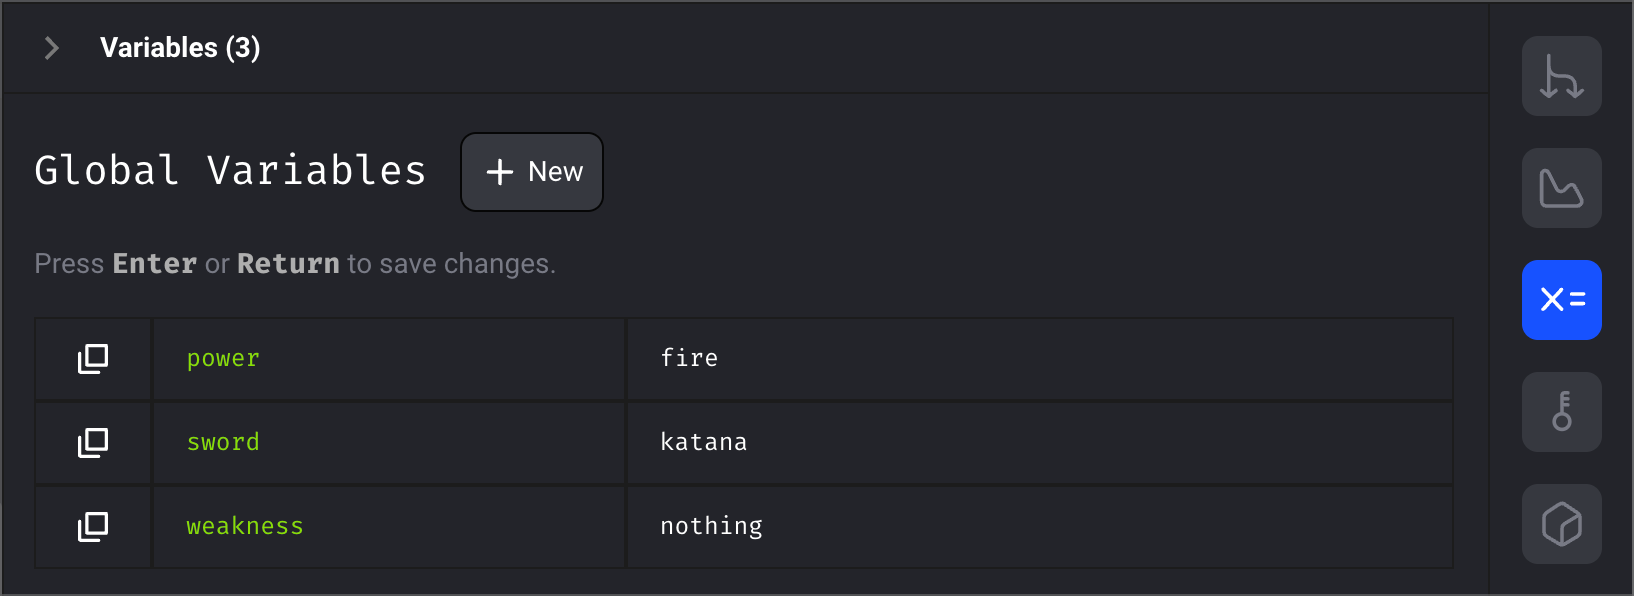The height and width of the screenshot is (596, 1634).
Task: Copy the power variable
Action: [x=93, y=359]
